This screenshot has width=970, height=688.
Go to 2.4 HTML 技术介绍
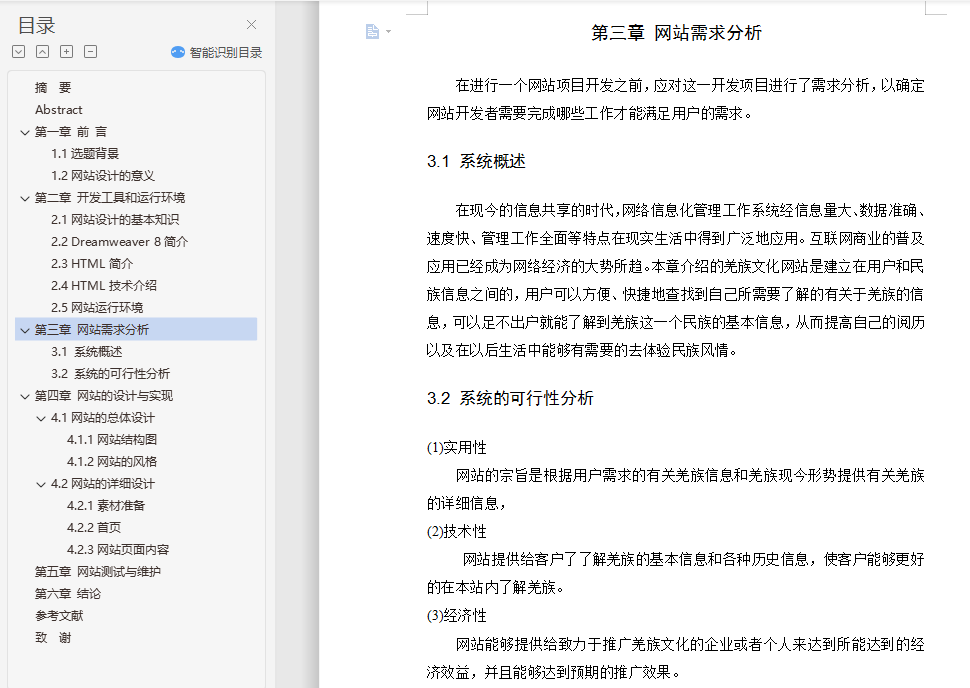pos(104,285)
